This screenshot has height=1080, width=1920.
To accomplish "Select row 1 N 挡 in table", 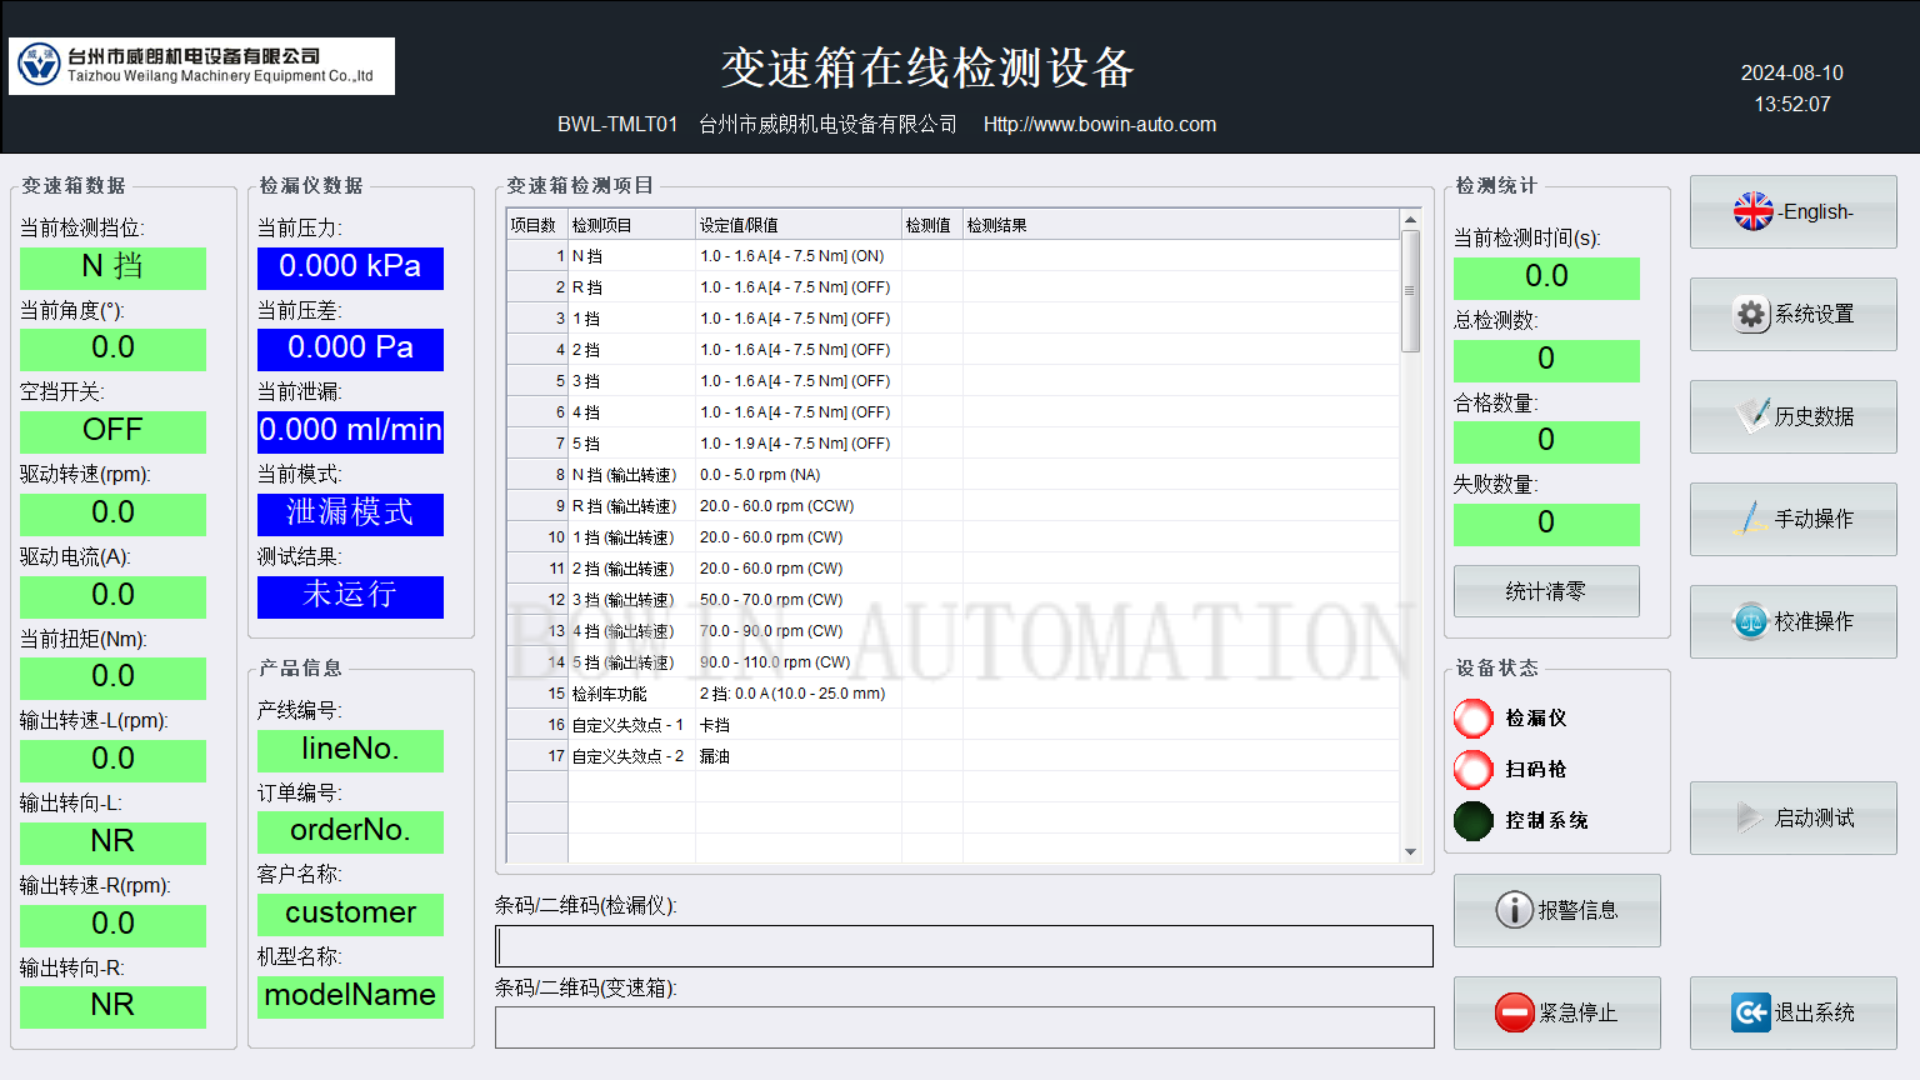I will [952, 256].
